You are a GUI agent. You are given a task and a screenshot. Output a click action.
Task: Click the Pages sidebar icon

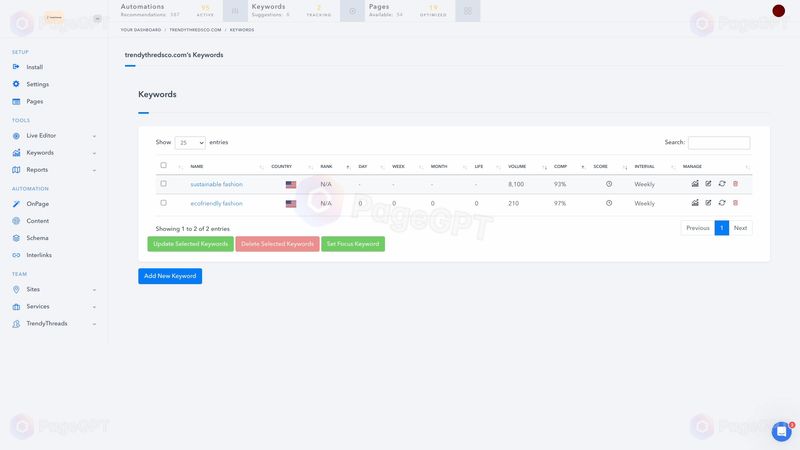(16, 102)
